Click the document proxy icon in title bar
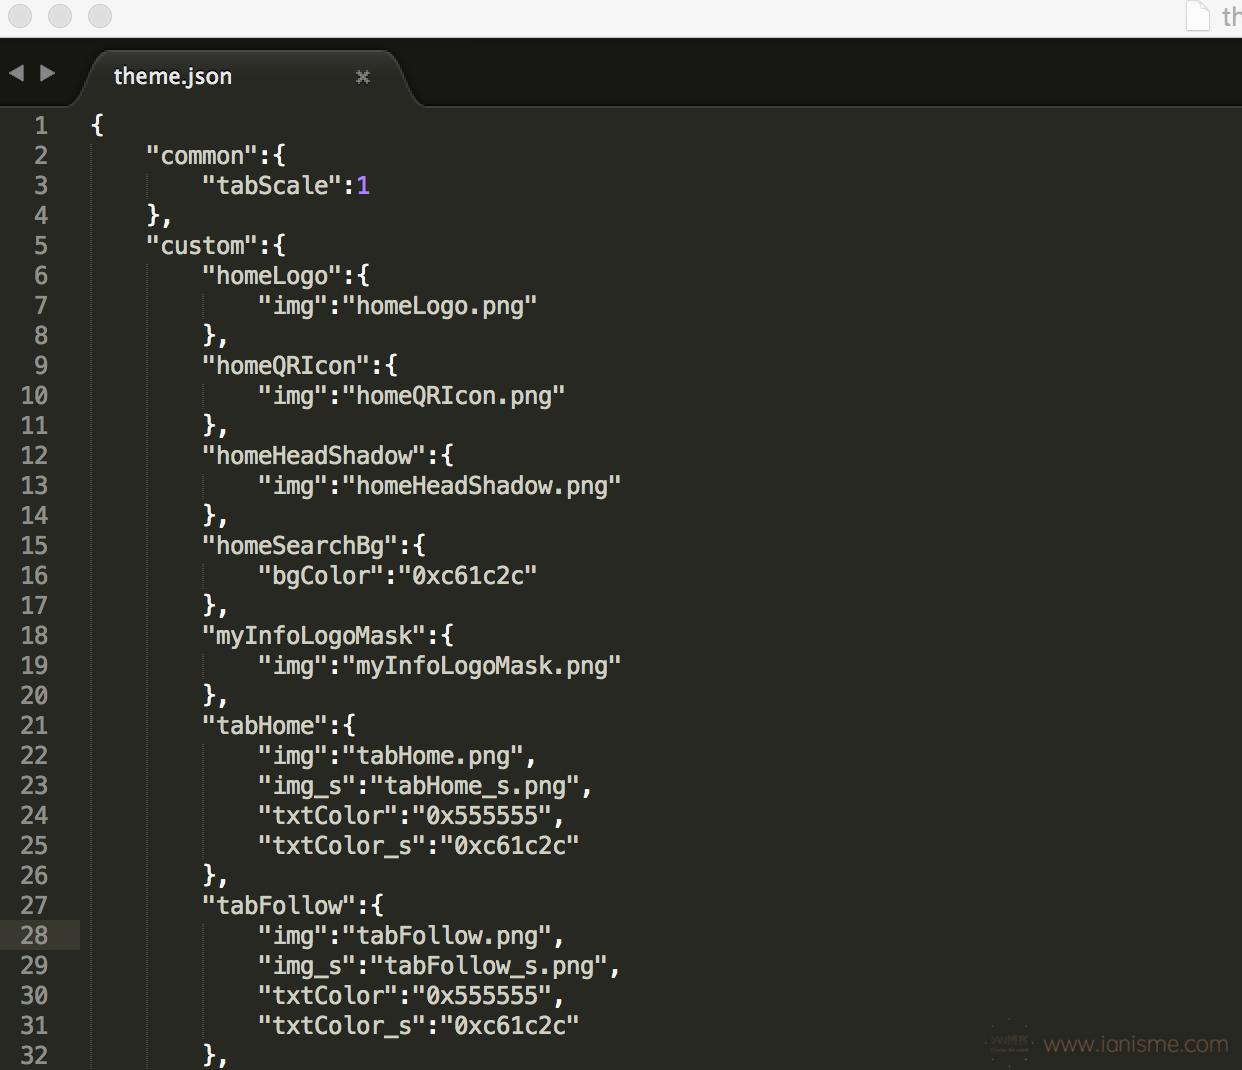Screen dimensions: 1242x1070 [x=1197, y=16]
